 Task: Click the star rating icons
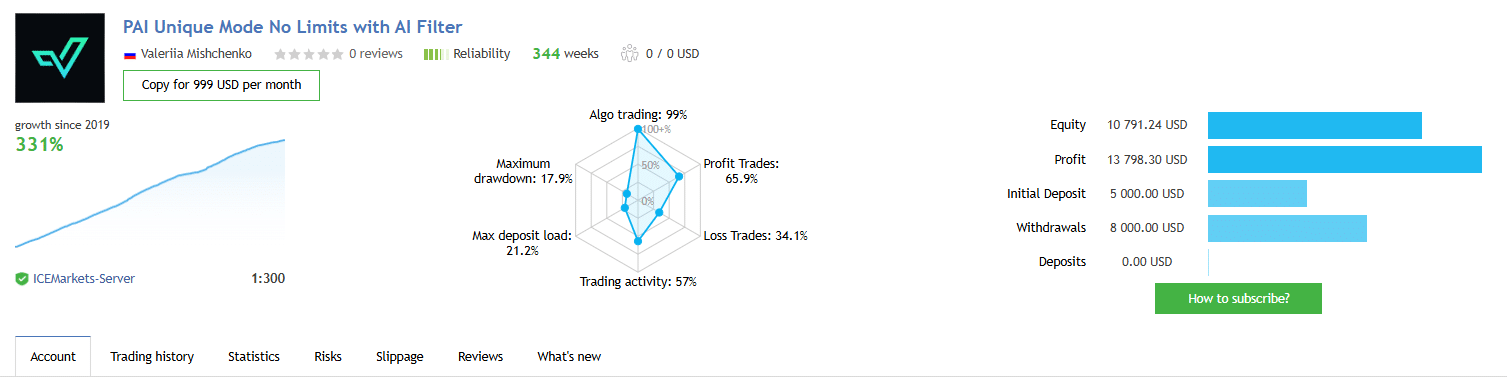tap(308, 54)
